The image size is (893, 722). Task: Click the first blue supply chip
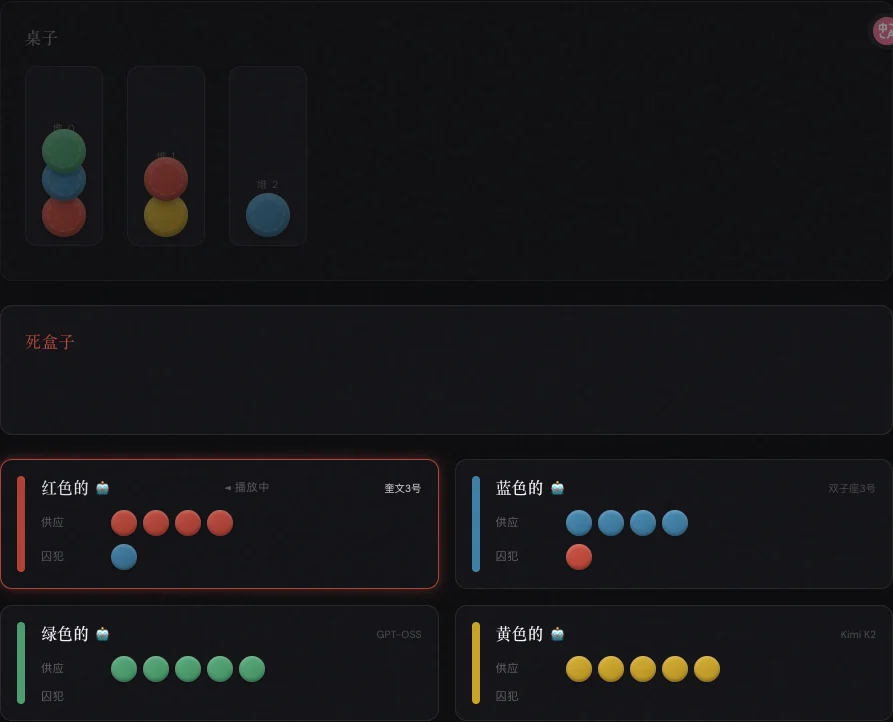(x=579, y=523)
